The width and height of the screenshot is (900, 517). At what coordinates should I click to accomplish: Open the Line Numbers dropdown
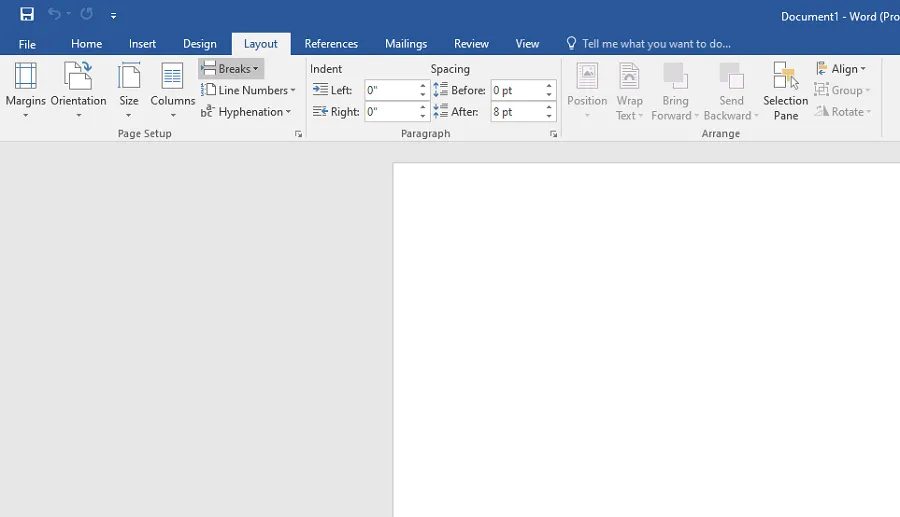tap(248, 90)
